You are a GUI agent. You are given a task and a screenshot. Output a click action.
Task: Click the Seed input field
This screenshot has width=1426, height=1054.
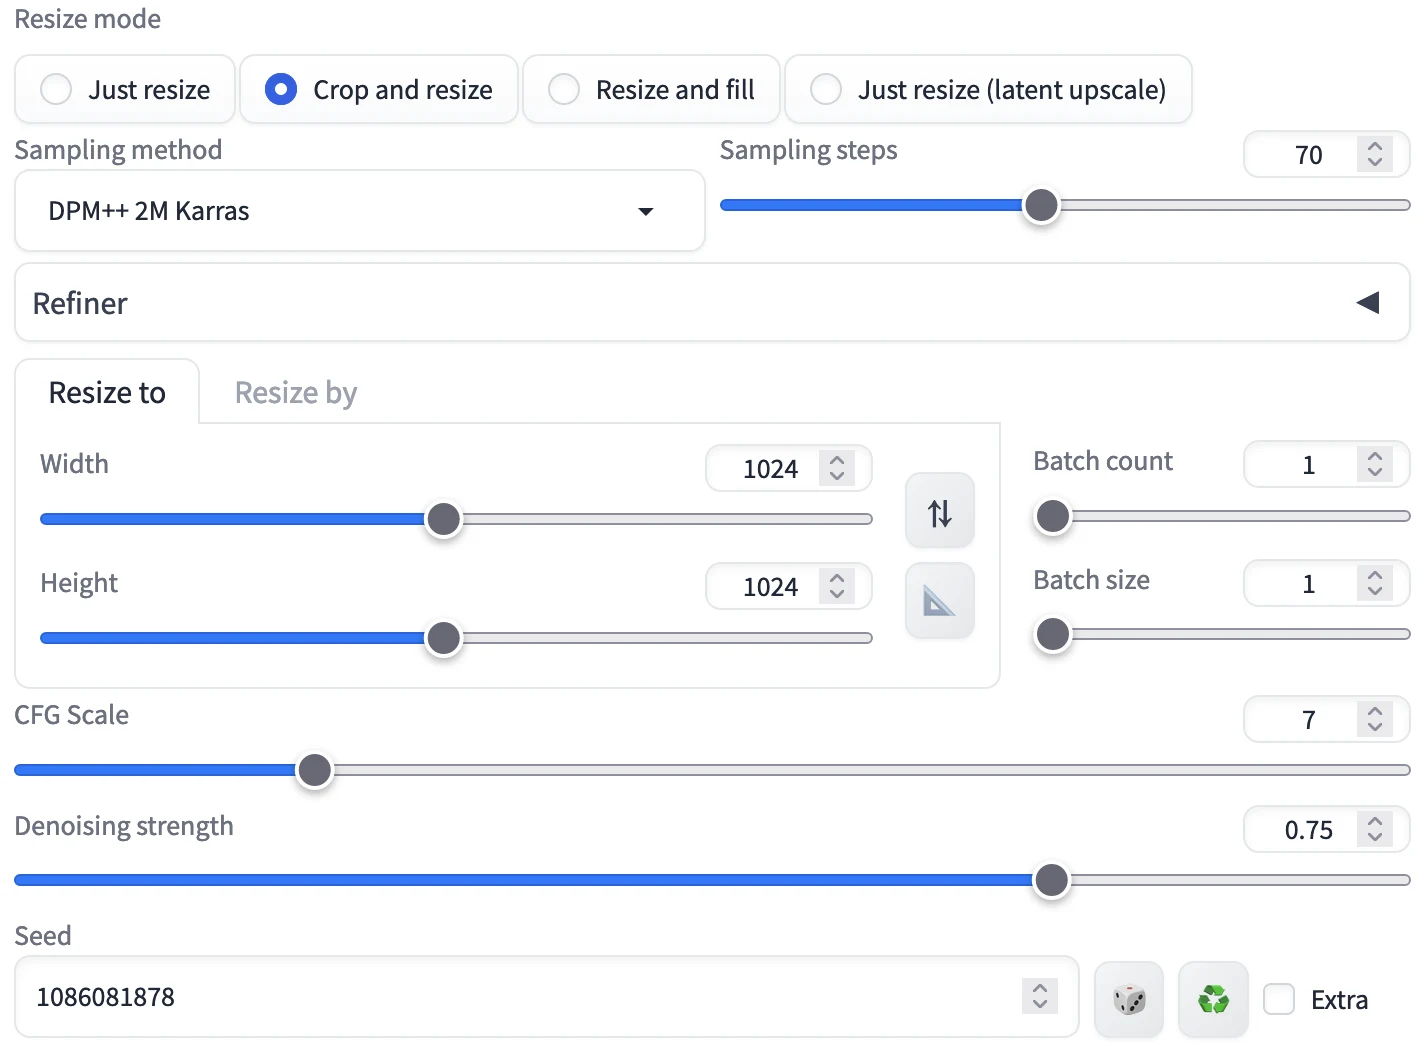pyautogui.click(x=546, y=996)
